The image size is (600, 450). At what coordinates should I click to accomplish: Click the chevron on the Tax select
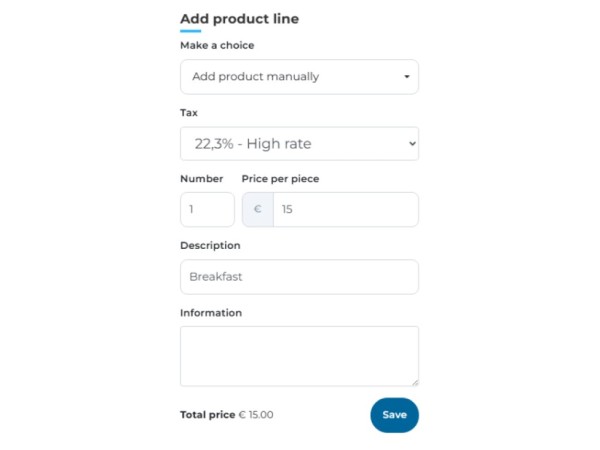(410, 144)
